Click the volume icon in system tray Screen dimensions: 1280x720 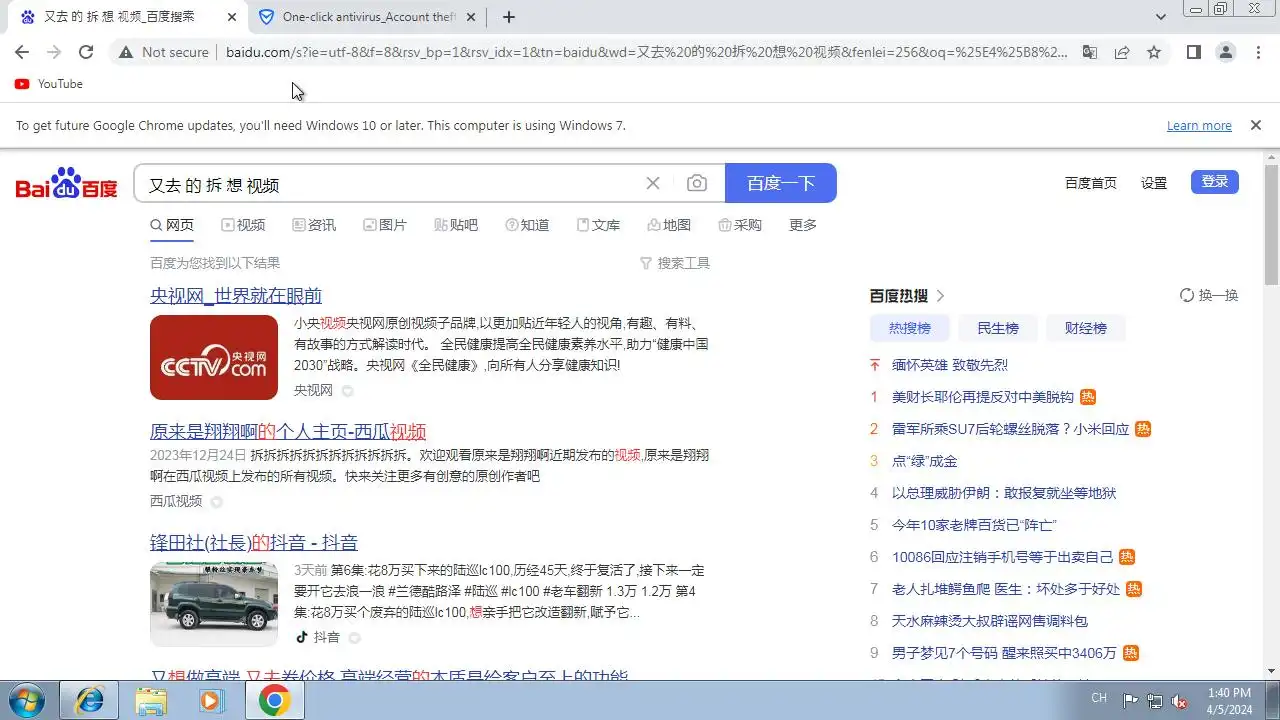1180,701
